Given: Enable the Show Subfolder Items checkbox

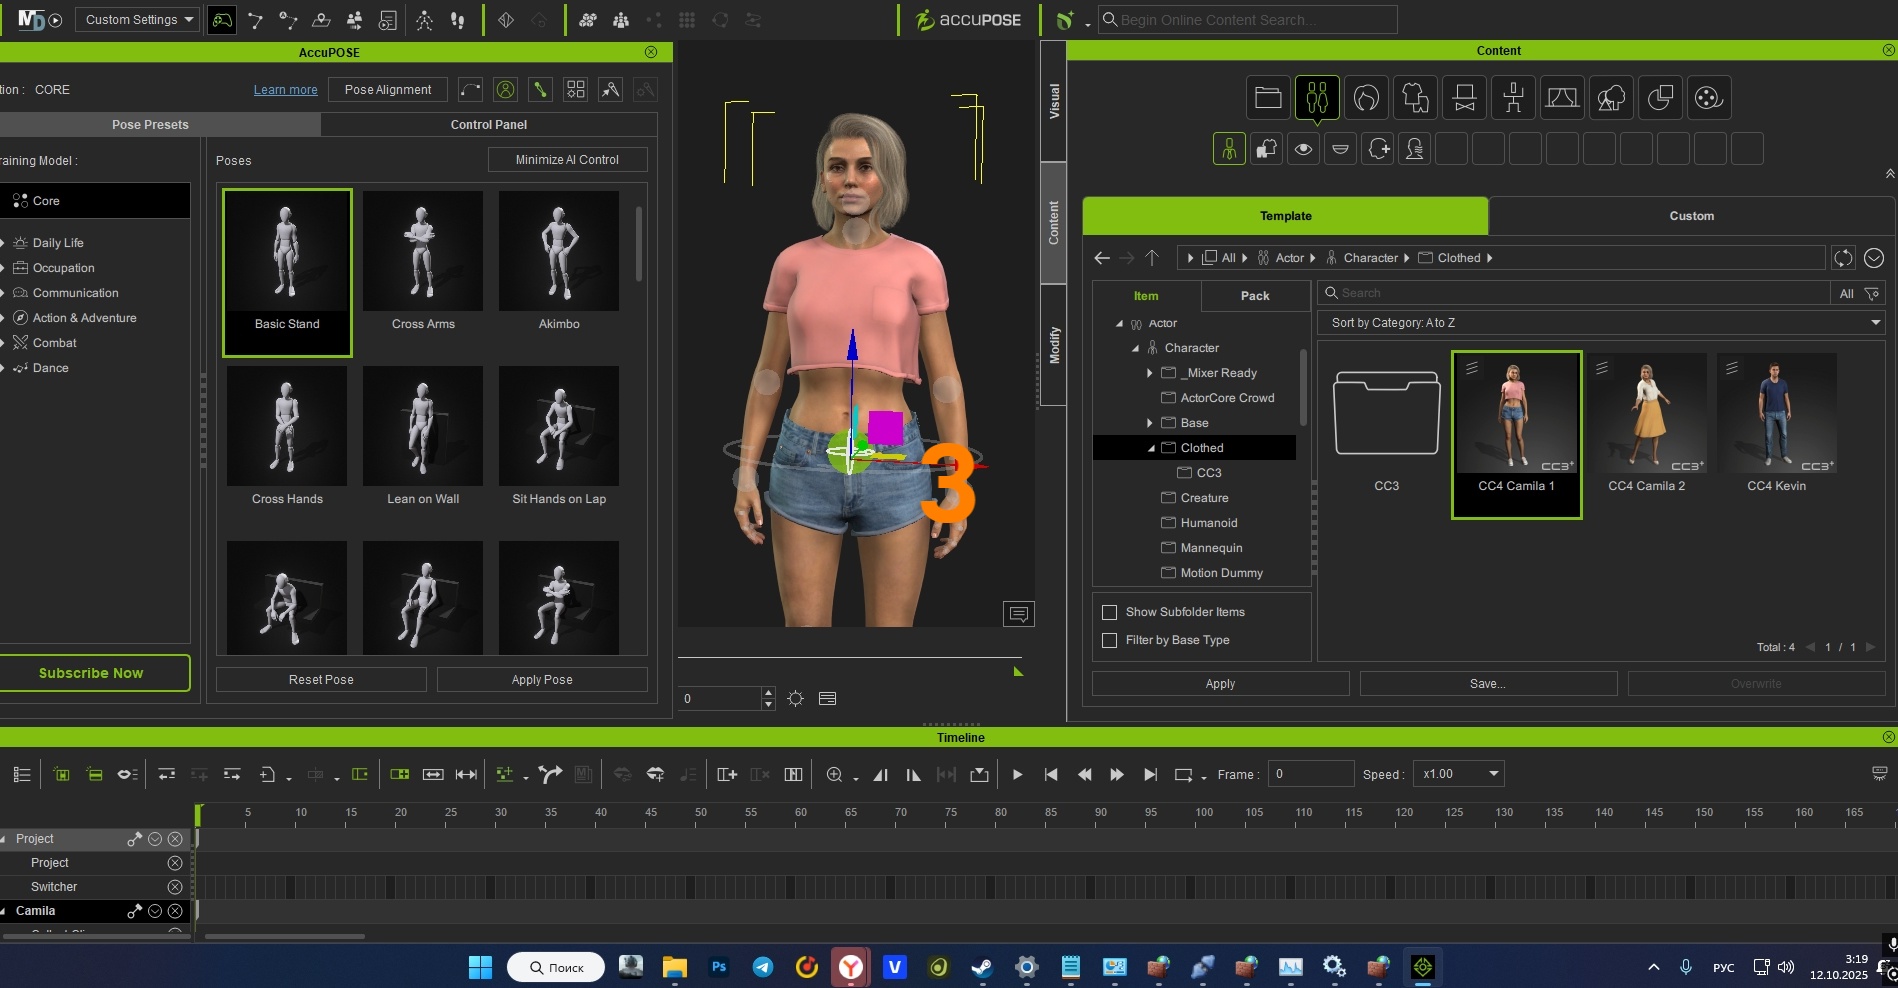Looking at the screenshot, I should (1109, 612).
